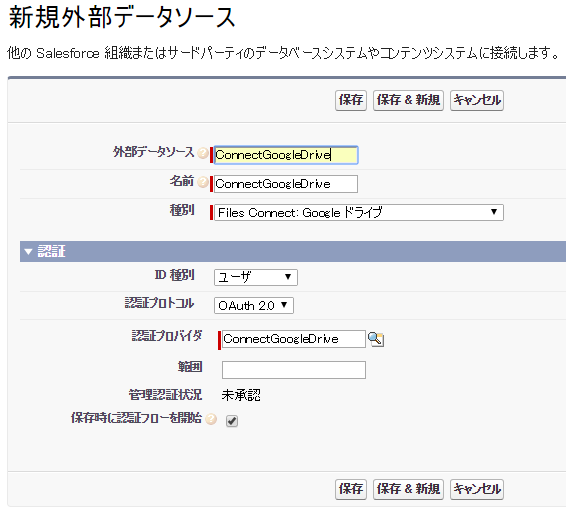This screenshot has height=514, width=566.
Task: Click the top 保存 button
Action: (x=351, y=100)
